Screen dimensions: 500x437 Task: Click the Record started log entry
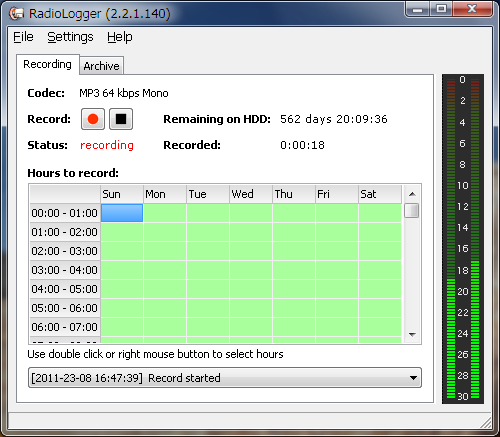(x=184, y=378)
